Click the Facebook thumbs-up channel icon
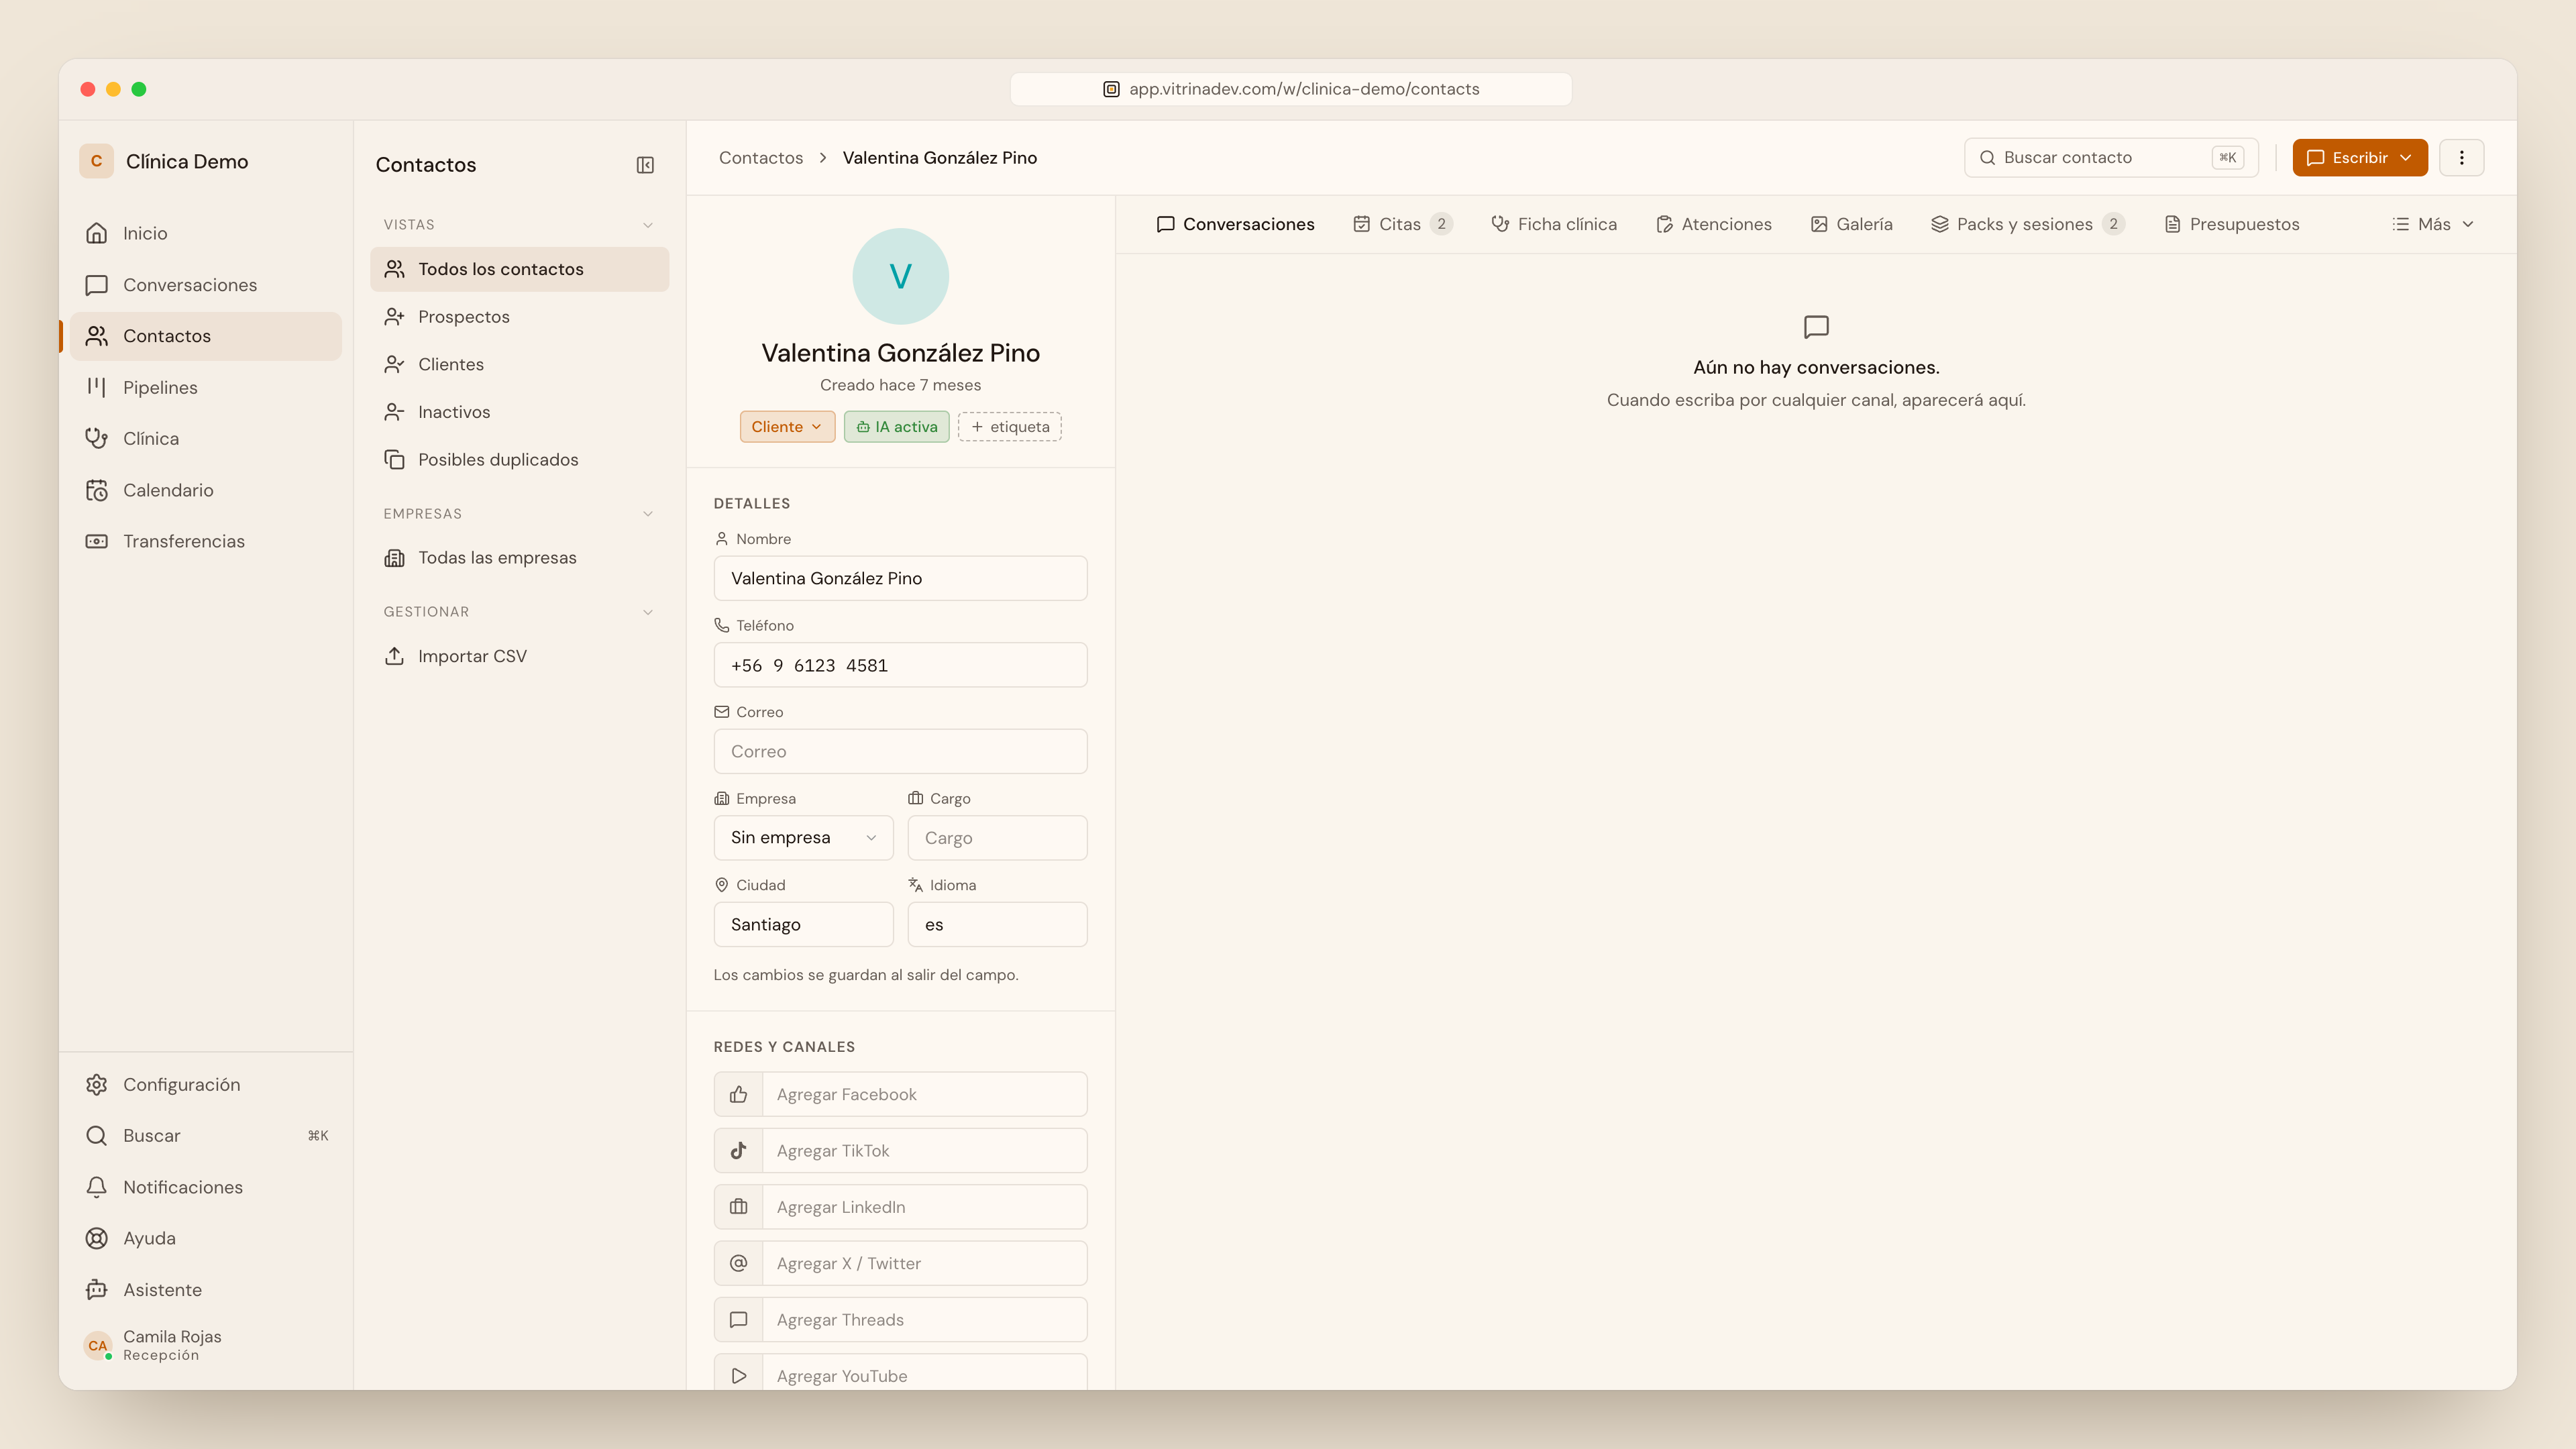 tap(738, 1094)
